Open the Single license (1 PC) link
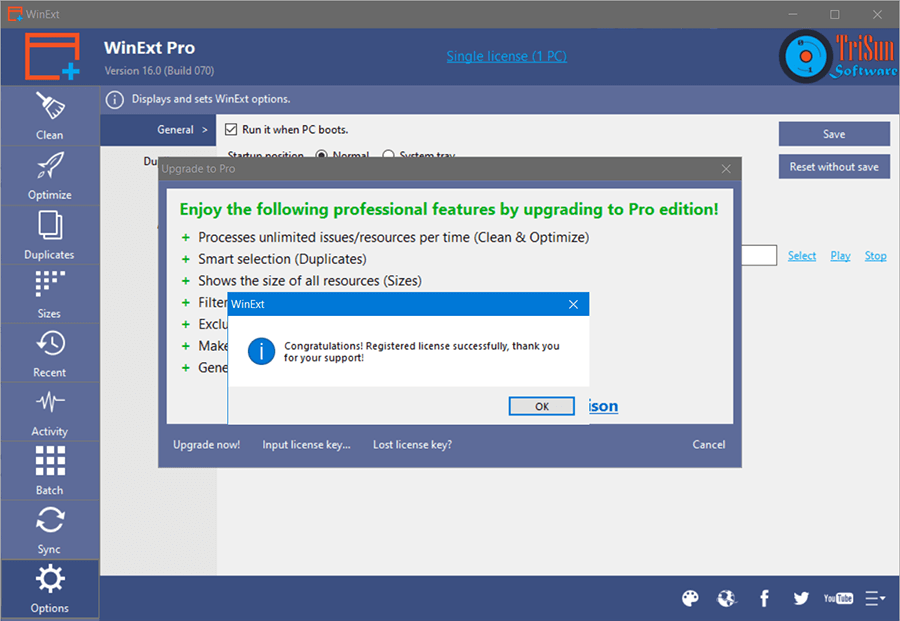This screenshot has height=621, width=900. [506, 56]
